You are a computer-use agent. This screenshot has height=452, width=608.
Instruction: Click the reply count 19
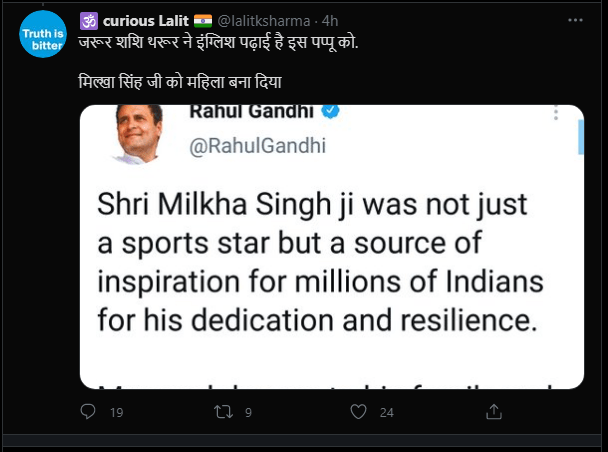116,412
